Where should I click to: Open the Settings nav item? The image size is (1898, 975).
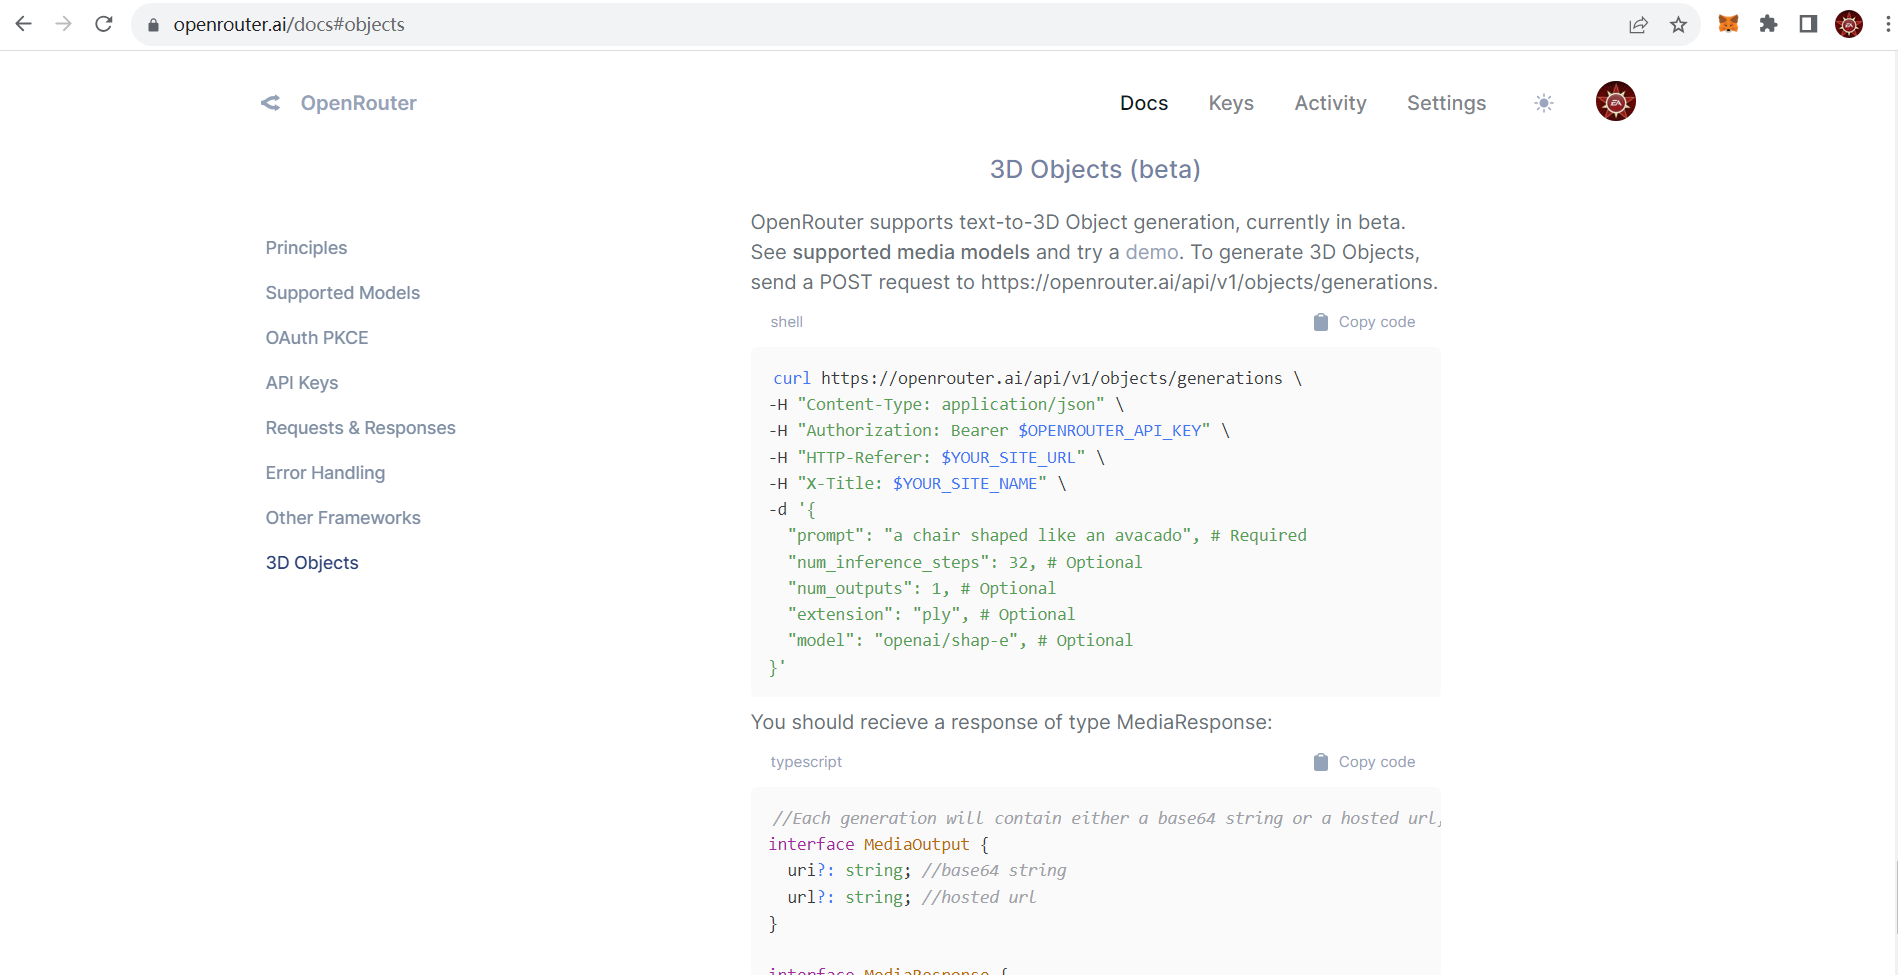click(1446, 103)
